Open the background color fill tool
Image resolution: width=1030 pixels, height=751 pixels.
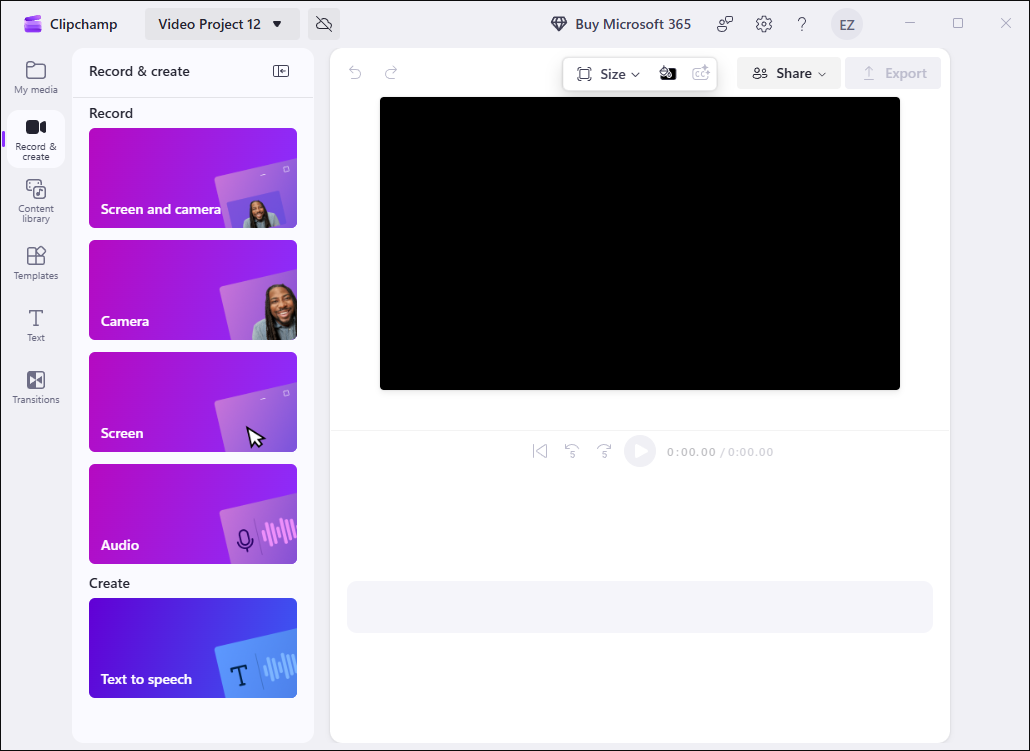click(x=668, y=73)
